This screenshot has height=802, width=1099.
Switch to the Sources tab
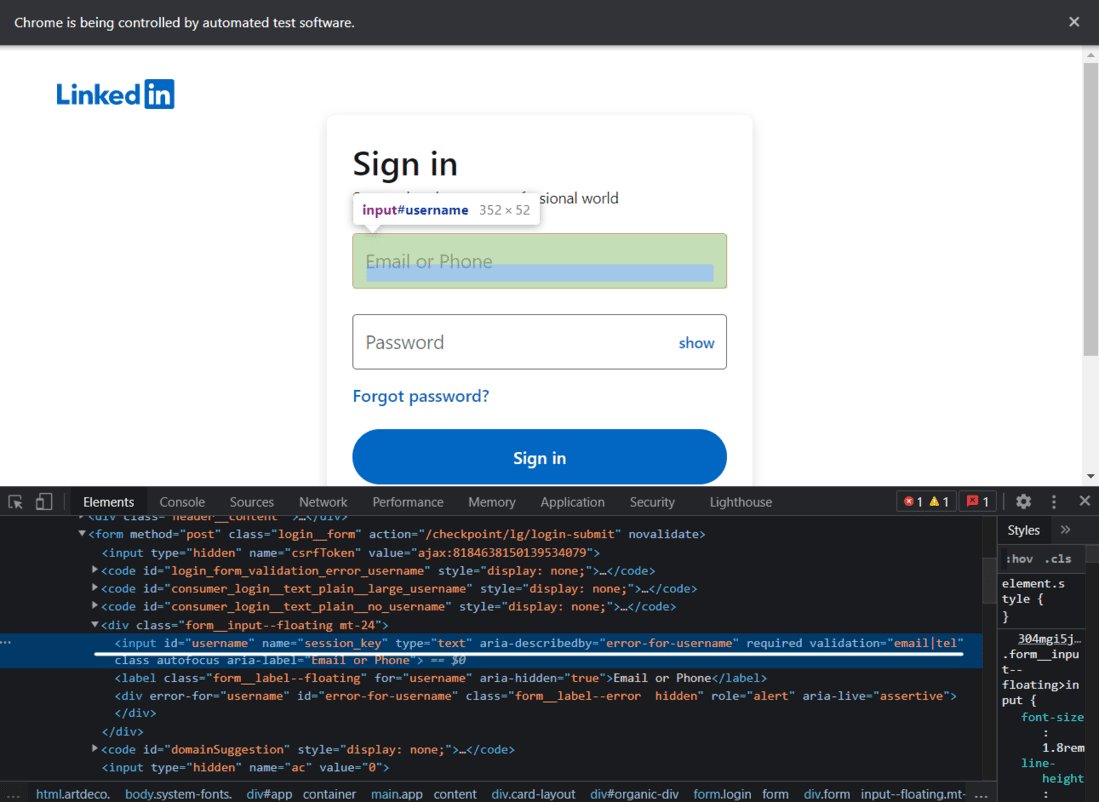click(252, 502)
